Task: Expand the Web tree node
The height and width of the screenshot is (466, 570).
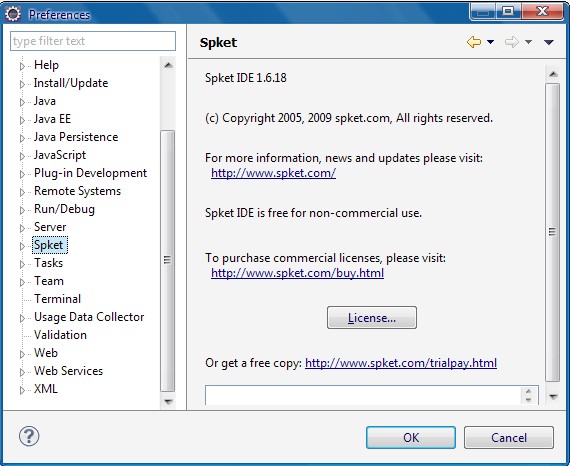Action: coord(22,354)
